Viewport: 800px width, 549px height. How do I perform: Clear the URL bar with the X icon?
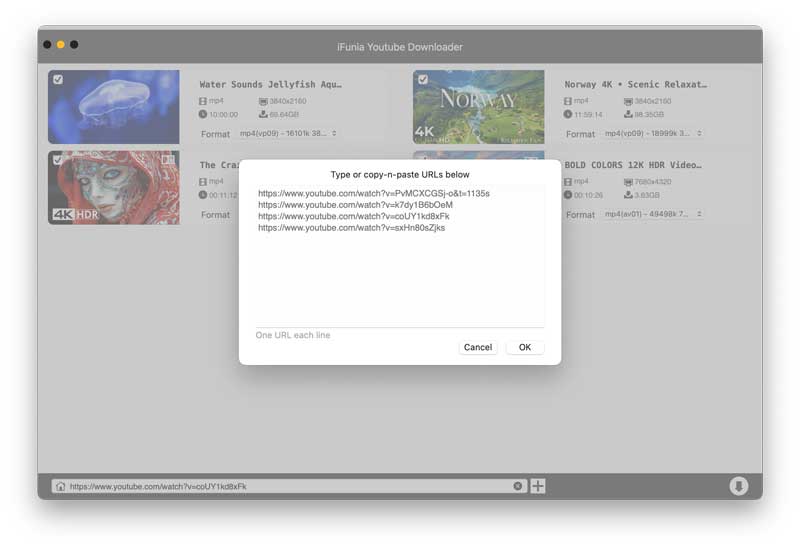[x=518, y=486]
